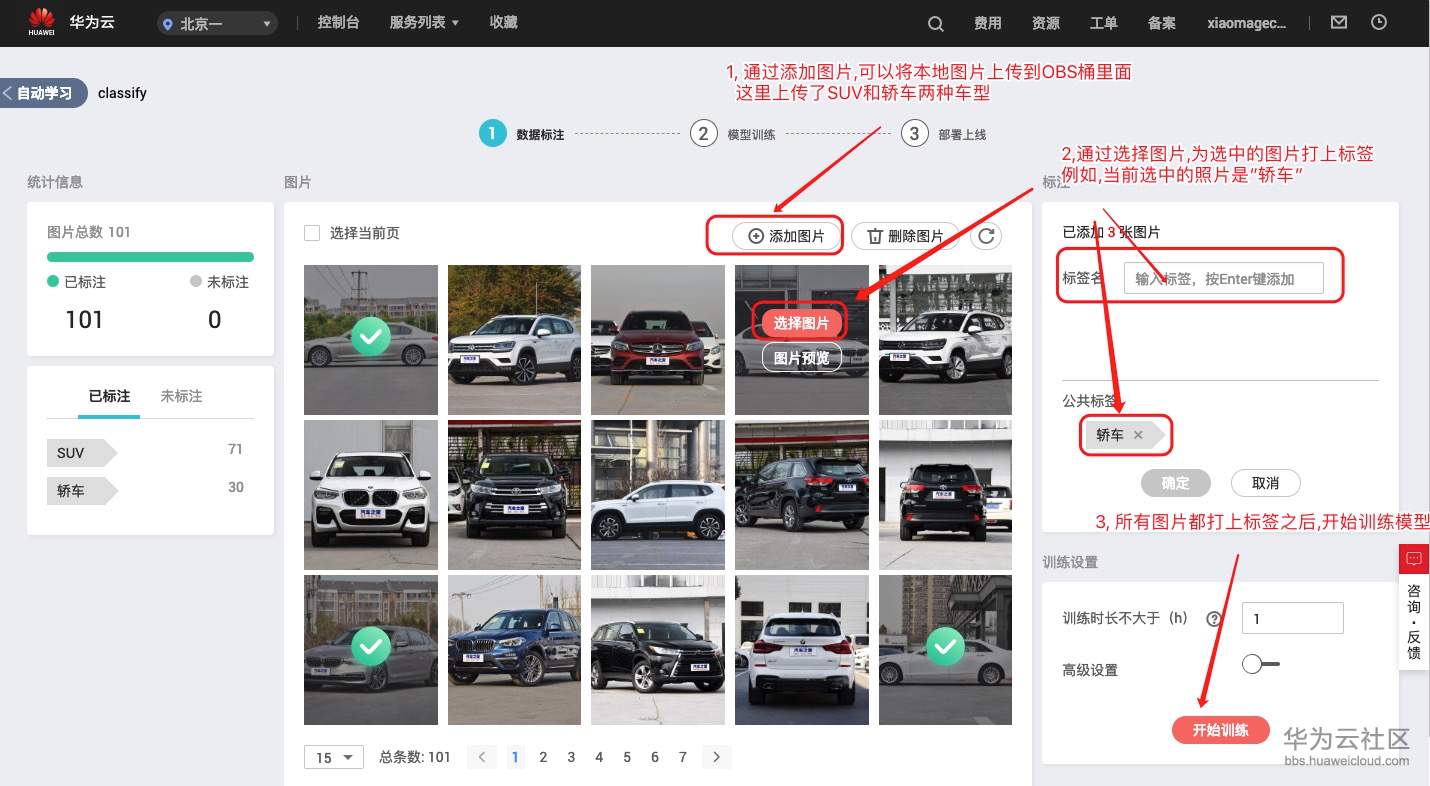Go to page 6

(x=655, y=757)
